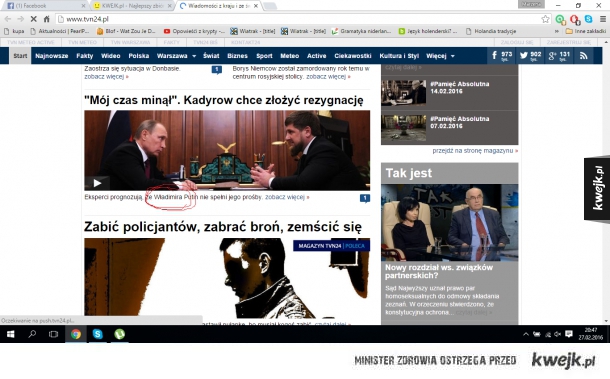Open Chrome menu hamburger icon
This screenshot has width=610, height=379.
tap(603, 19)
